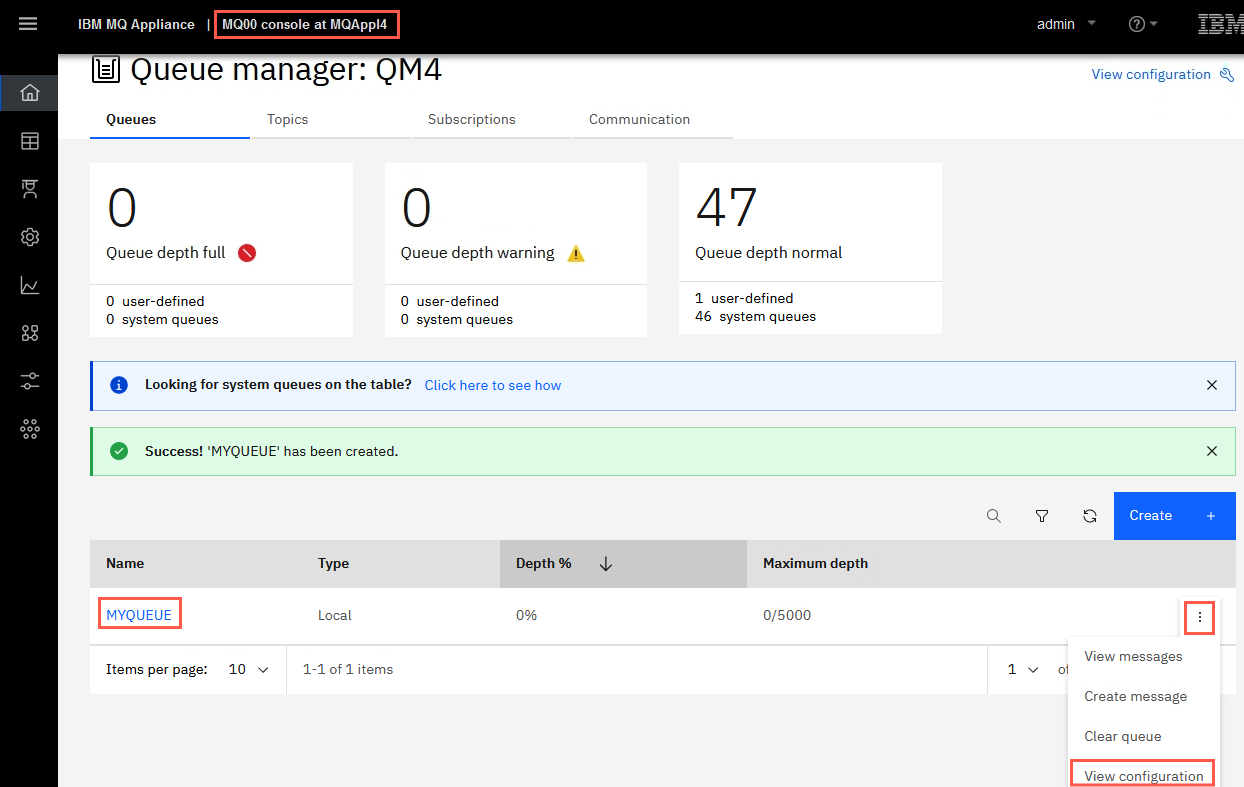Screen dimensions: 1244x787
Task: Click the filter icon above the queue table
Action: point(1042,516)
